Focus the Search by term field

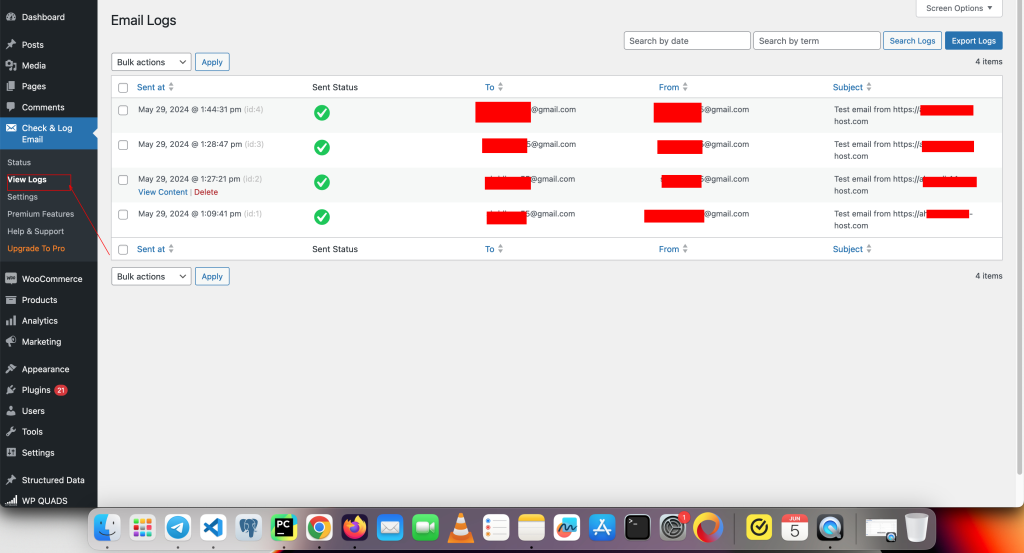click(817, 40)
